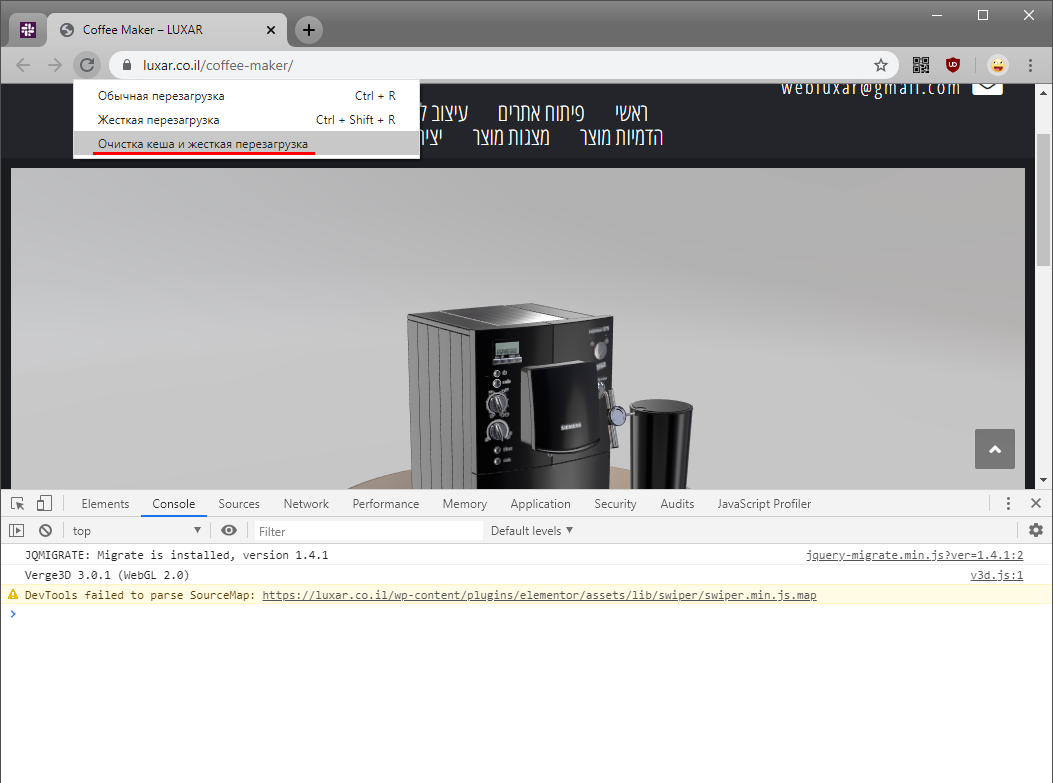Go forward to the next page
1053x783 pixels.
pyautogui.click(x=54, y=65)
